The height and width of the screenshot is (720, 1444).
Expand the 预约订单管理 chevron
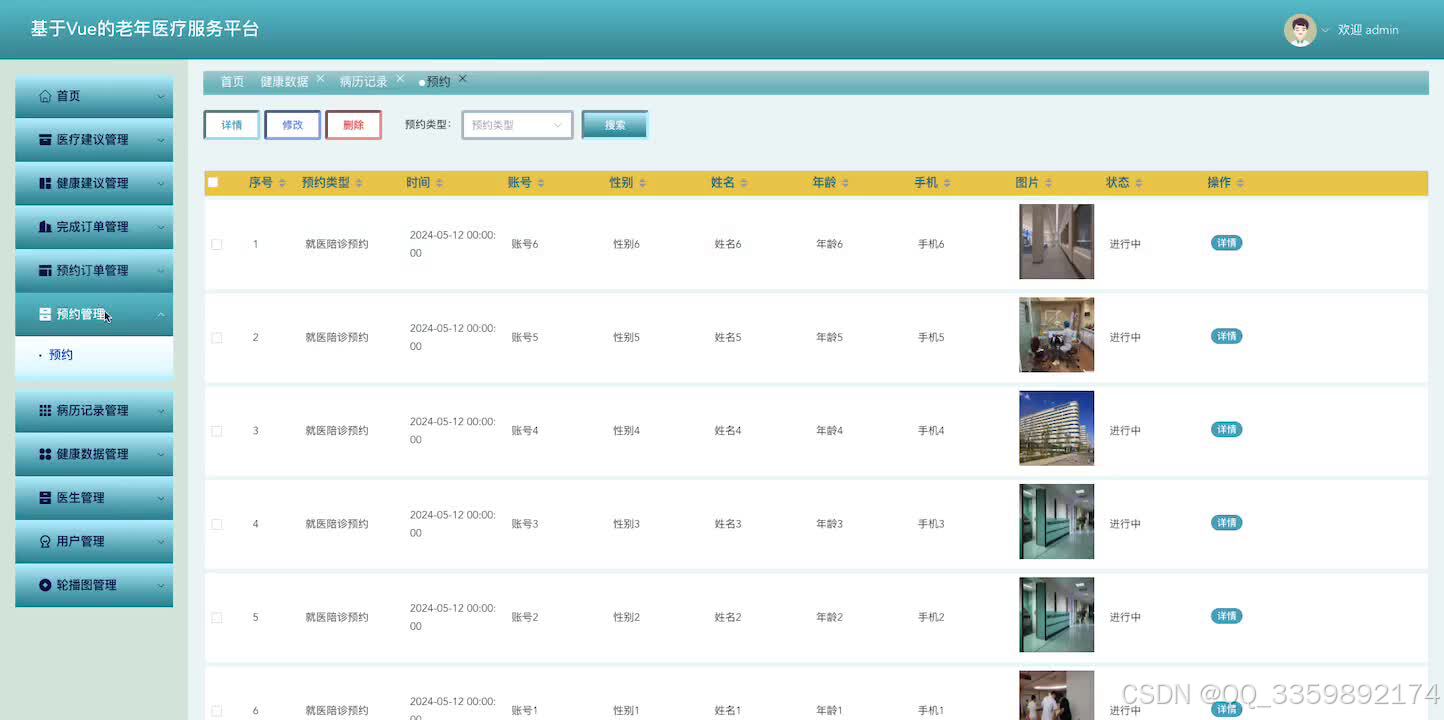tap(160, 271)
